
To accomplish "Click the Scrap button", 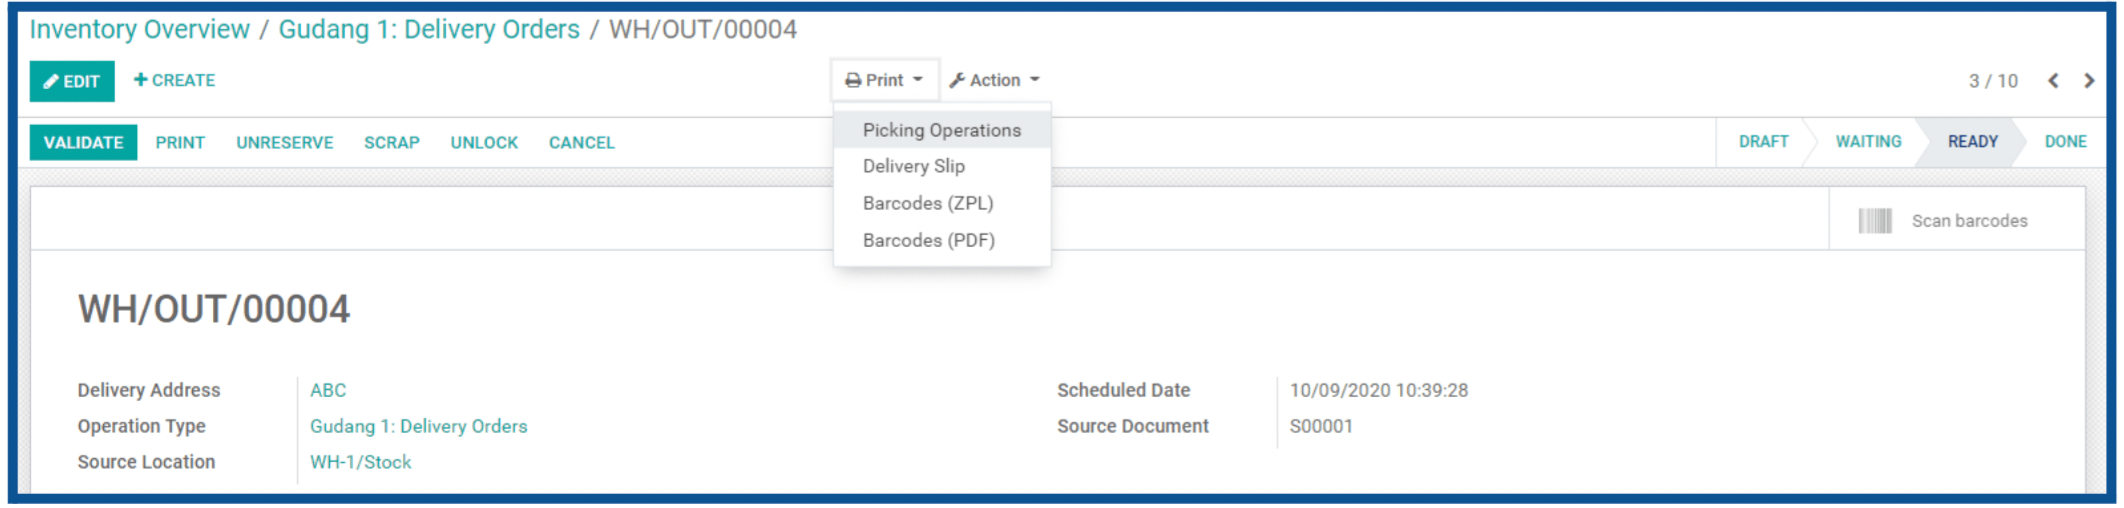I will point(391,143).
